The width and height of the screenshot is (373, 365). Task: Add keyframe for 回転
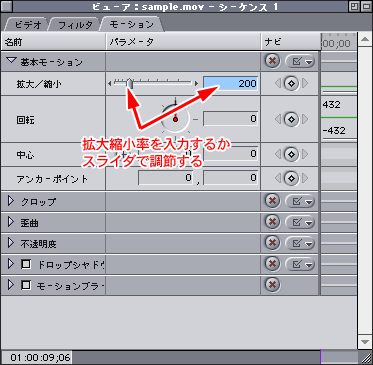(291, 119)
